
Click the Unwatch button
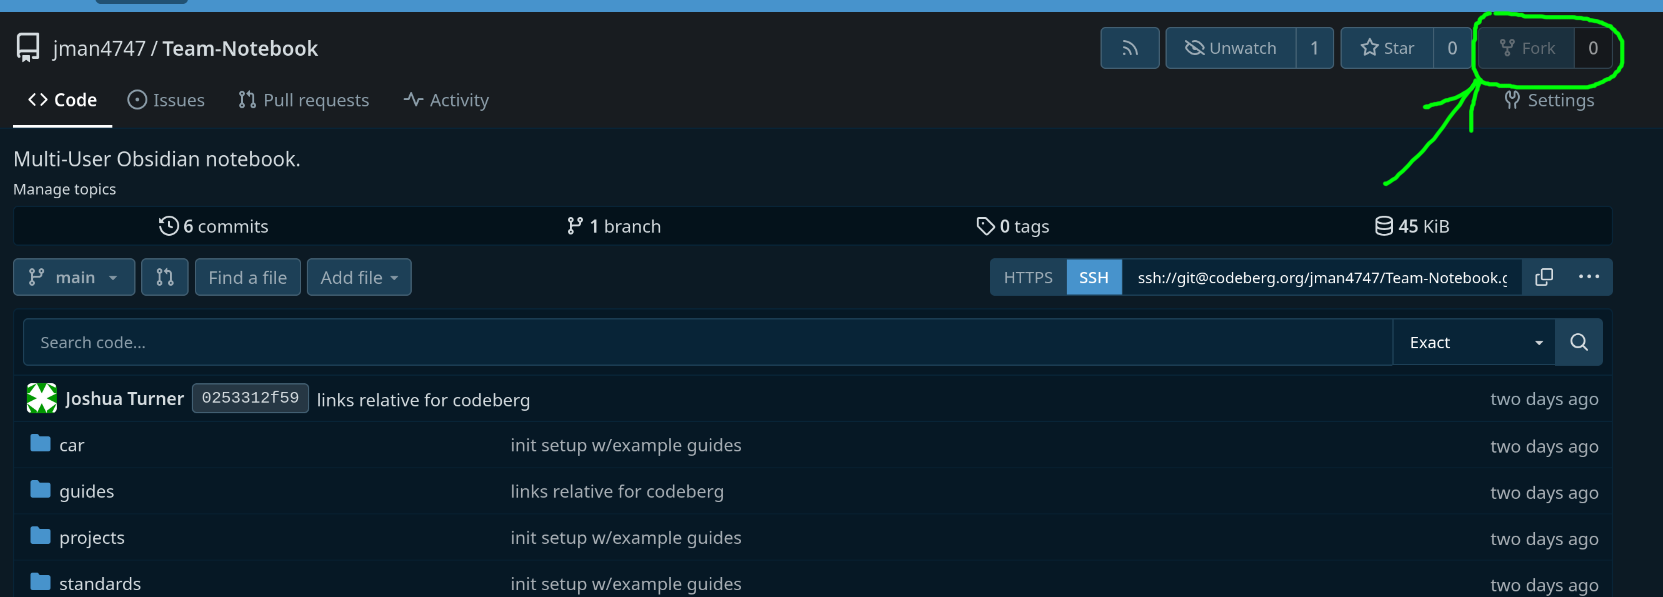click(1231, 48)
